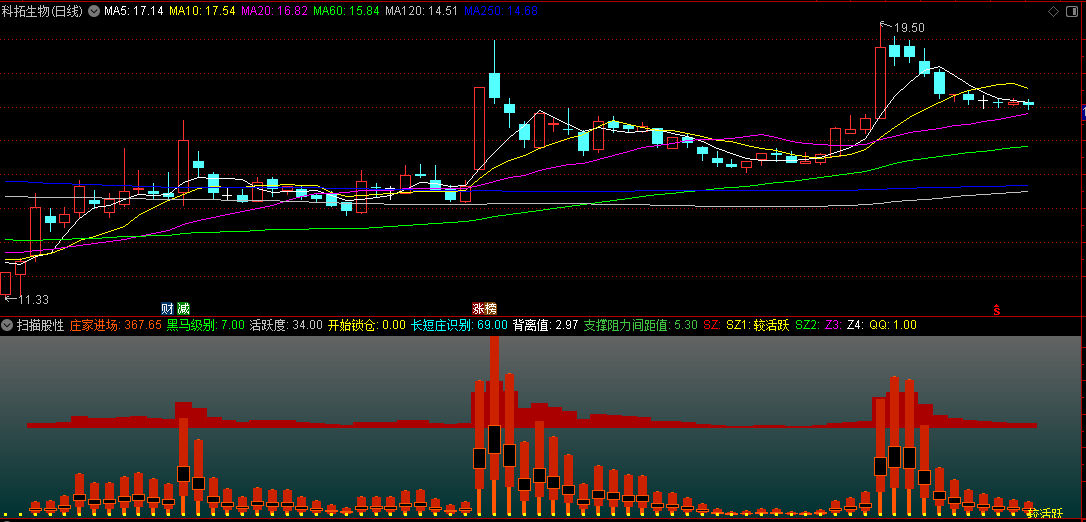Click the 活跃度: 34.00 value

point(286,325)
